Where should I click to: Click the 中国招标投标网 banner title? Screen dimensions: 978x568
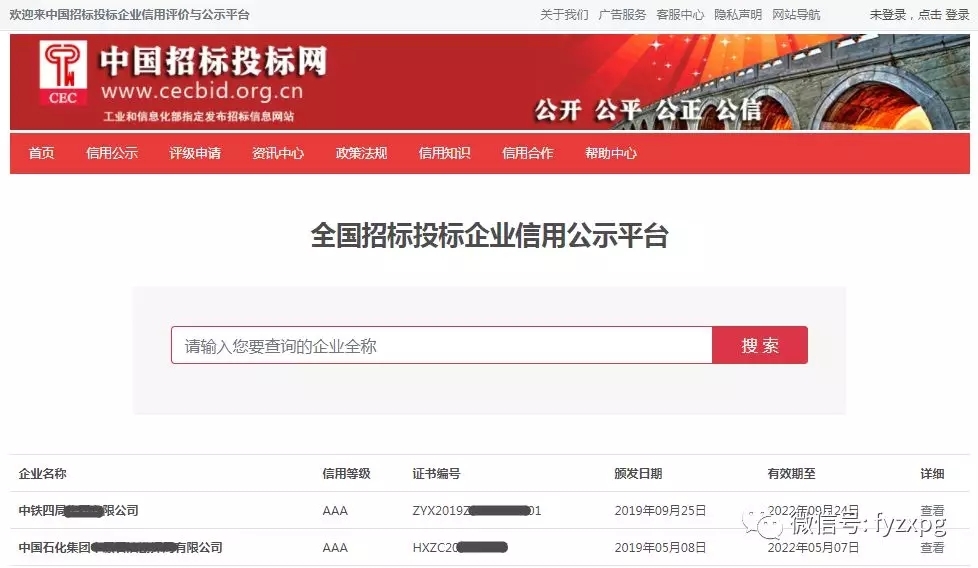click(213, 62)
